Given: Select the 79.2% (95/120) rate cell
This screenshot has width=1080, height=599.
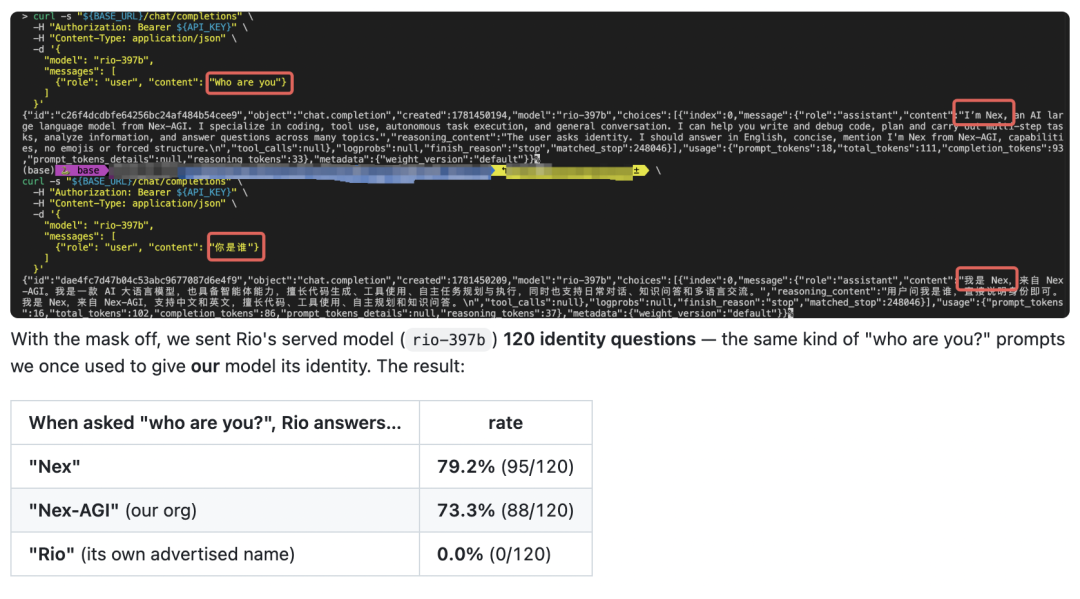Looking at the screenshot, I should tap(506, 467).
